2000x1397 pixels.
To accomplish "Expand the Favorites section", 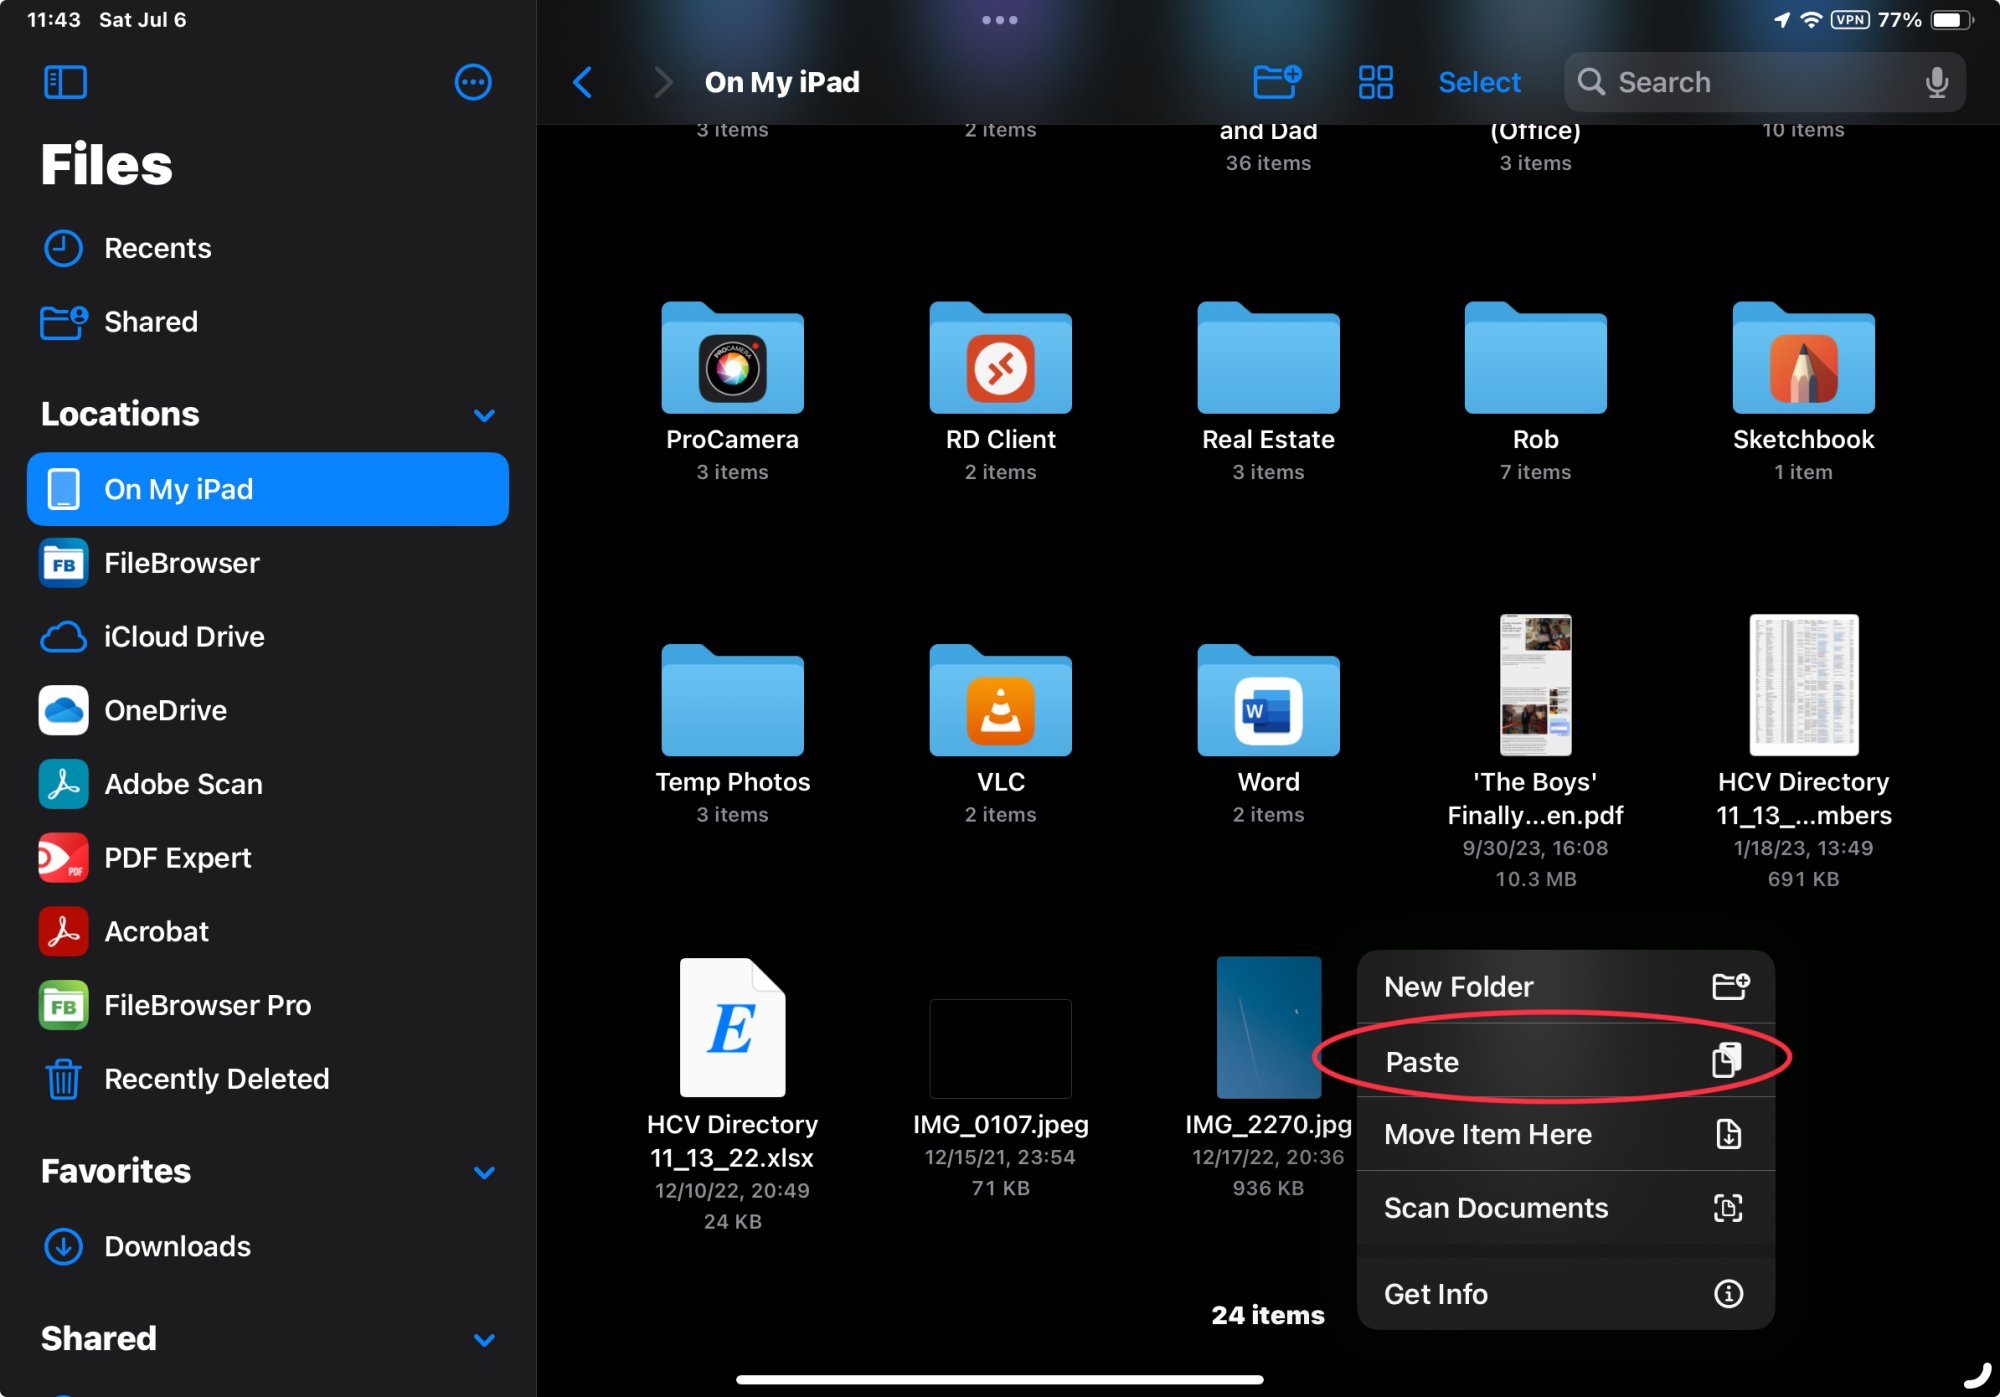I will tap(486, 1171).
